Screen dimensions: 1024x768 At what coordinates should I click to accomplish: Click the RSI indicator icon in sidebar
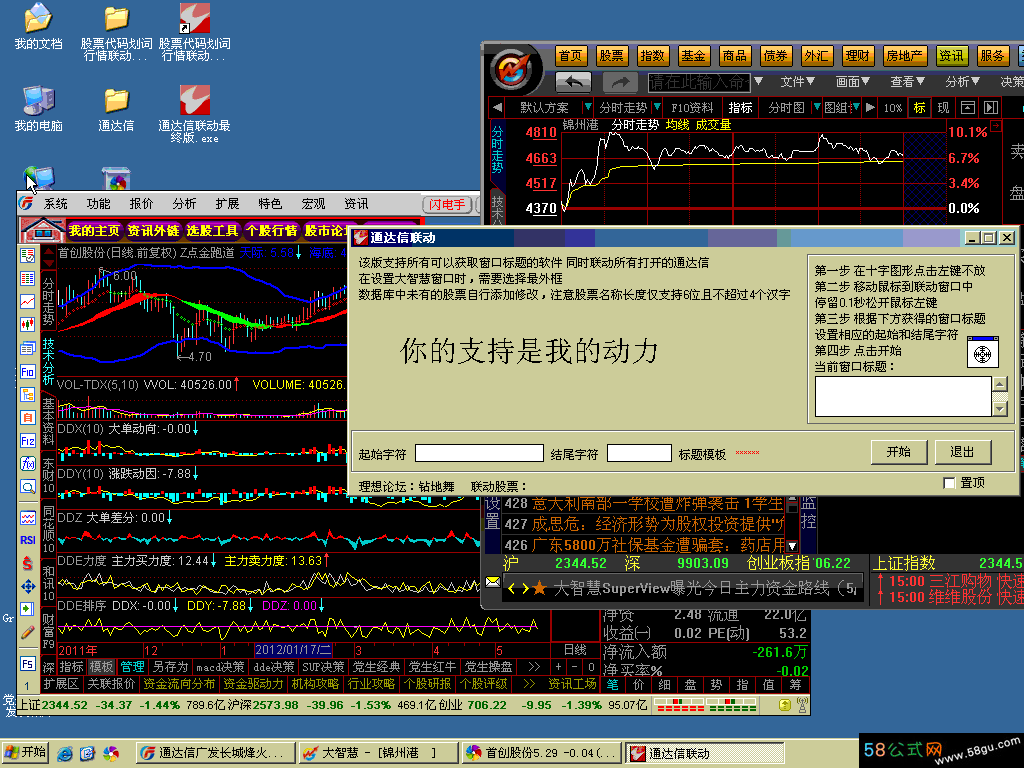(27, 540)
